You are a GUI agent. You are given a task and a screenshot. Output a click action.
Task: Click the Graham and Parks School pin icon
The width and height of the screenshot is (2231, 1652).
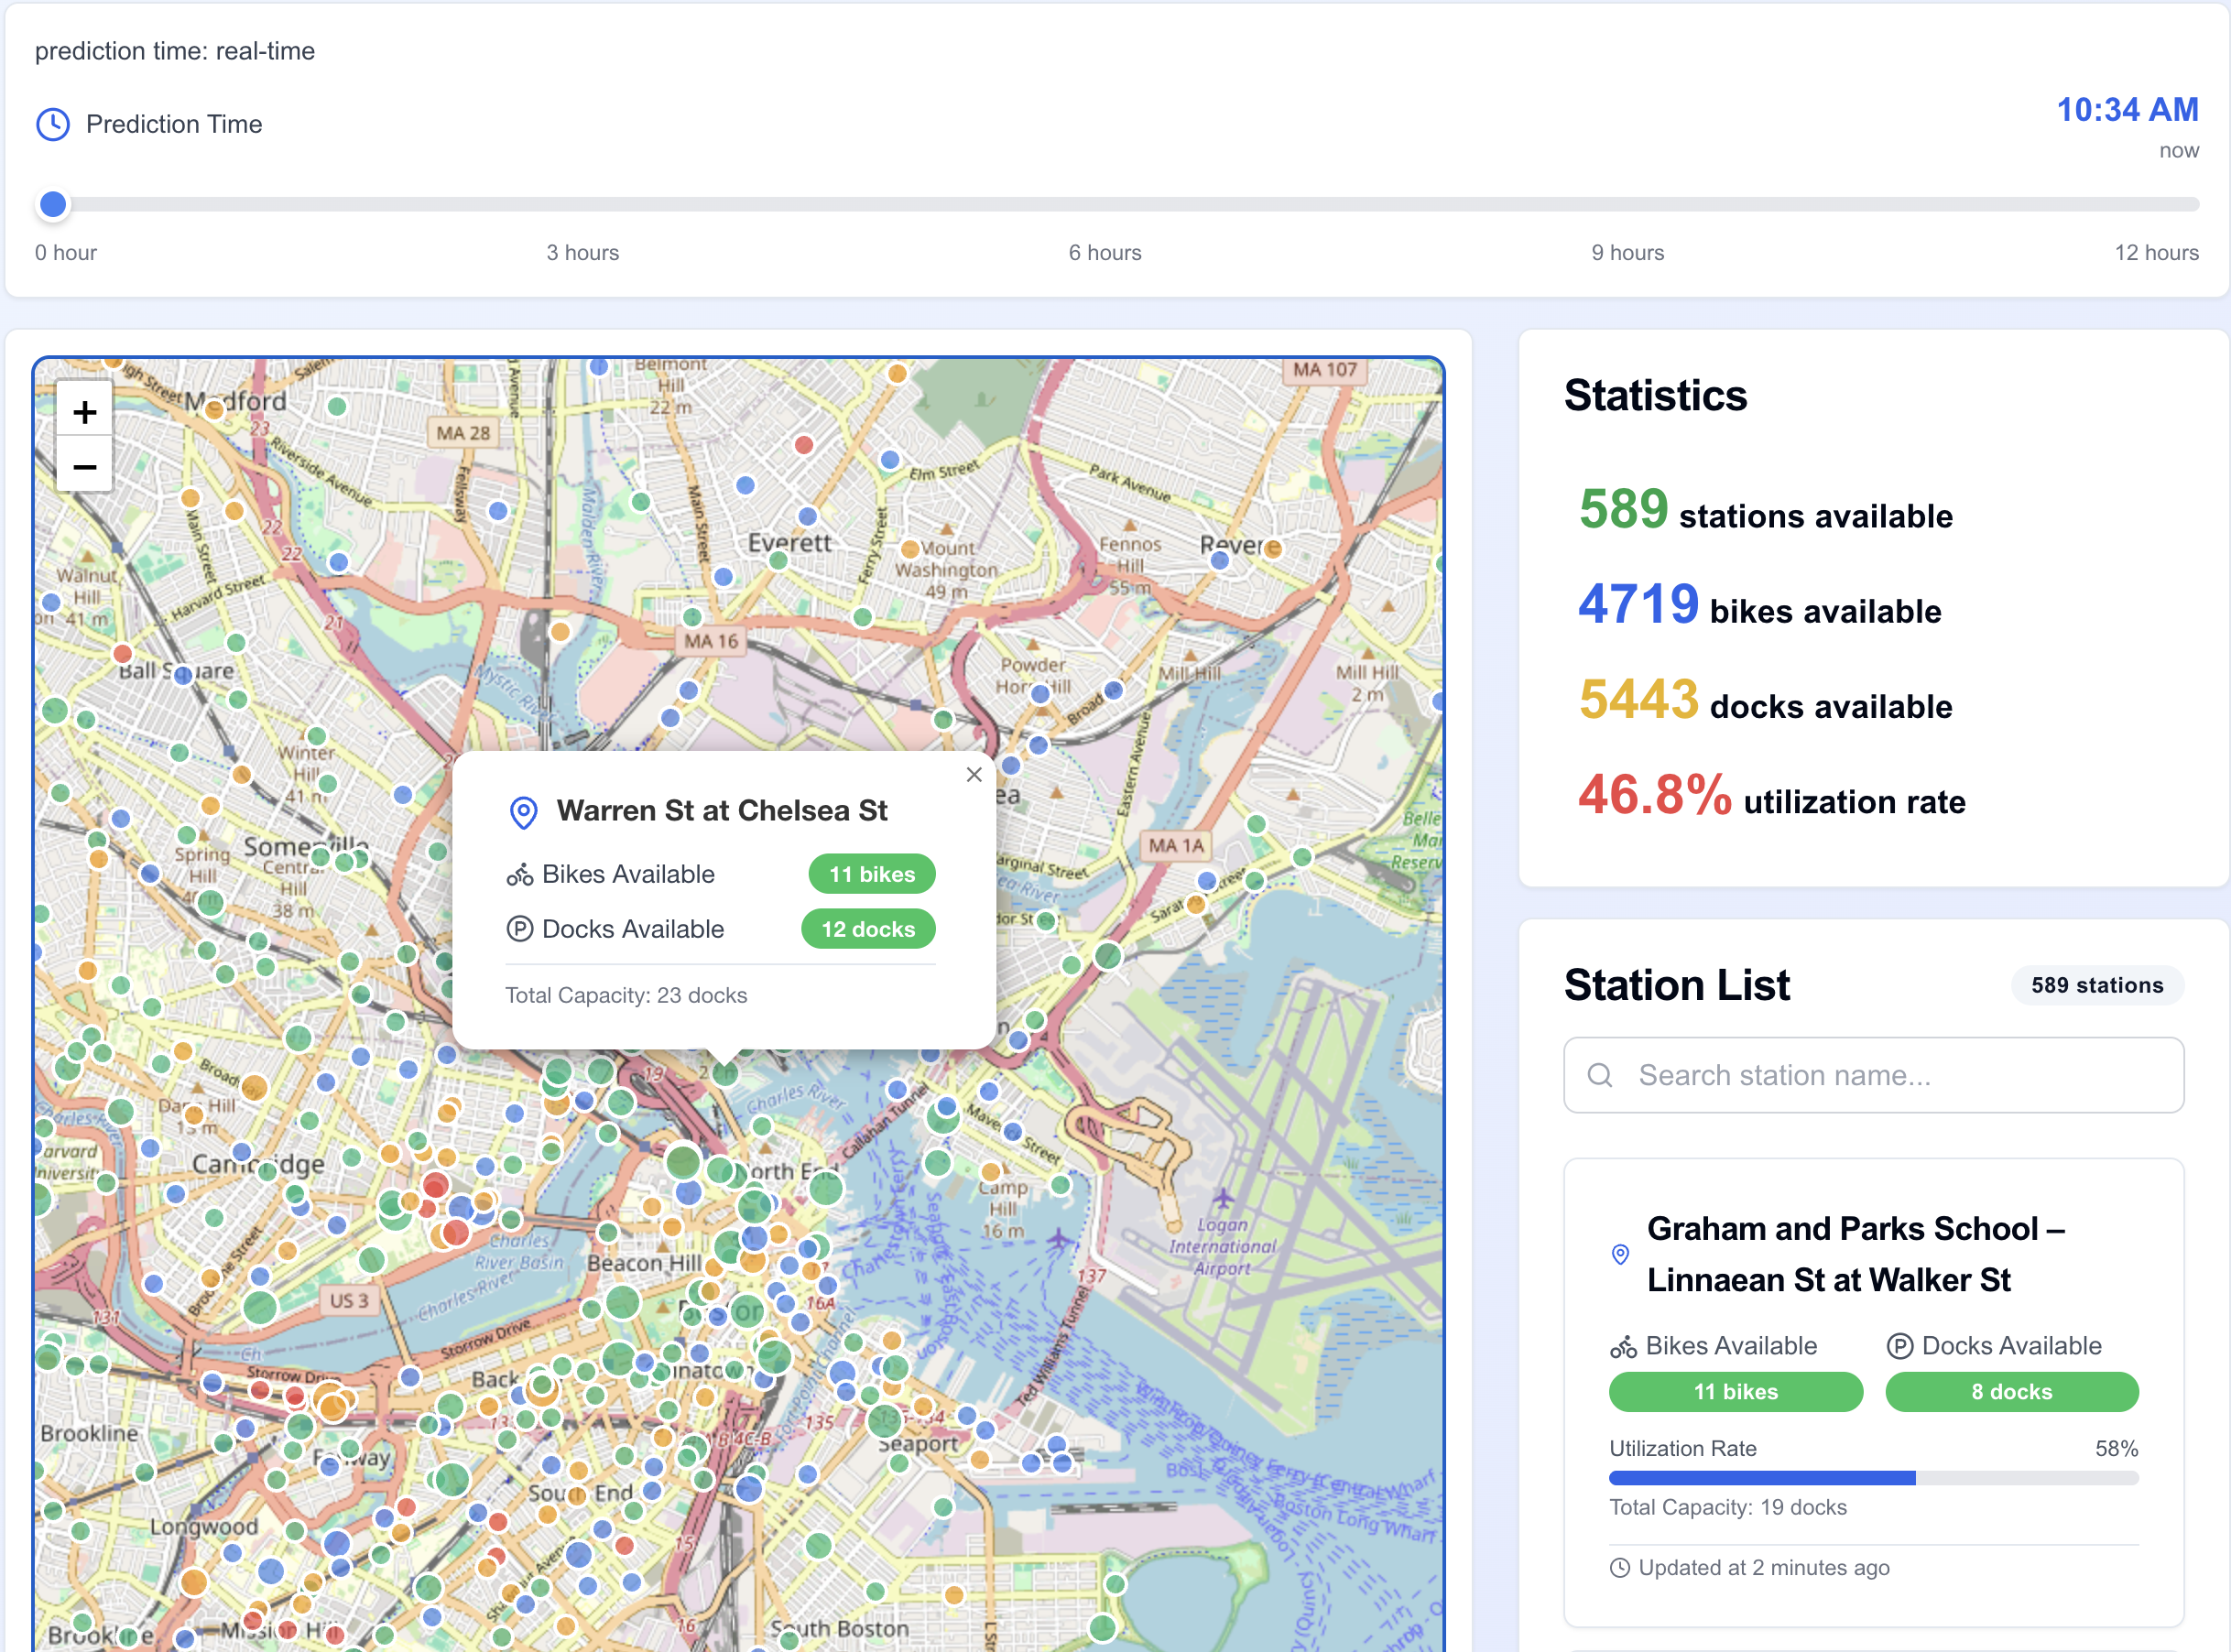pyautogui.click(x=1620, y=1254)
